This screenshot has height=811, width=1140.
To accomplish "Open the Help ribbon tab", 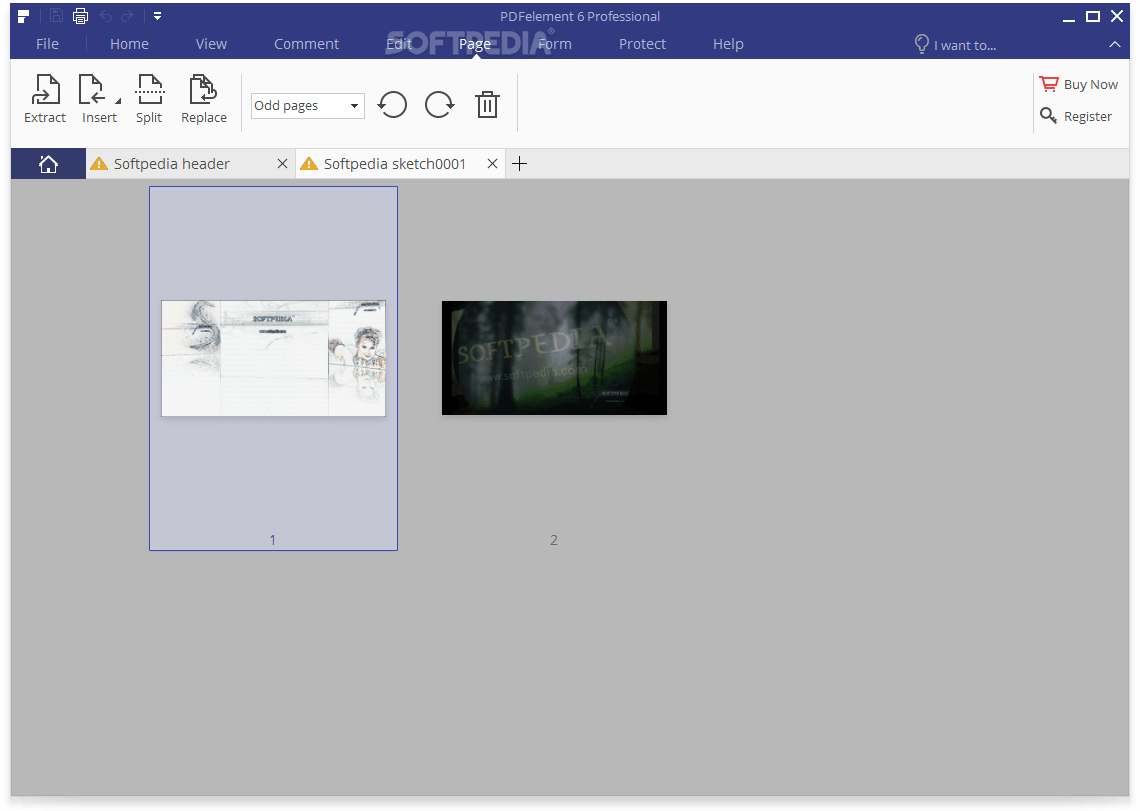I will pos(728,44).
